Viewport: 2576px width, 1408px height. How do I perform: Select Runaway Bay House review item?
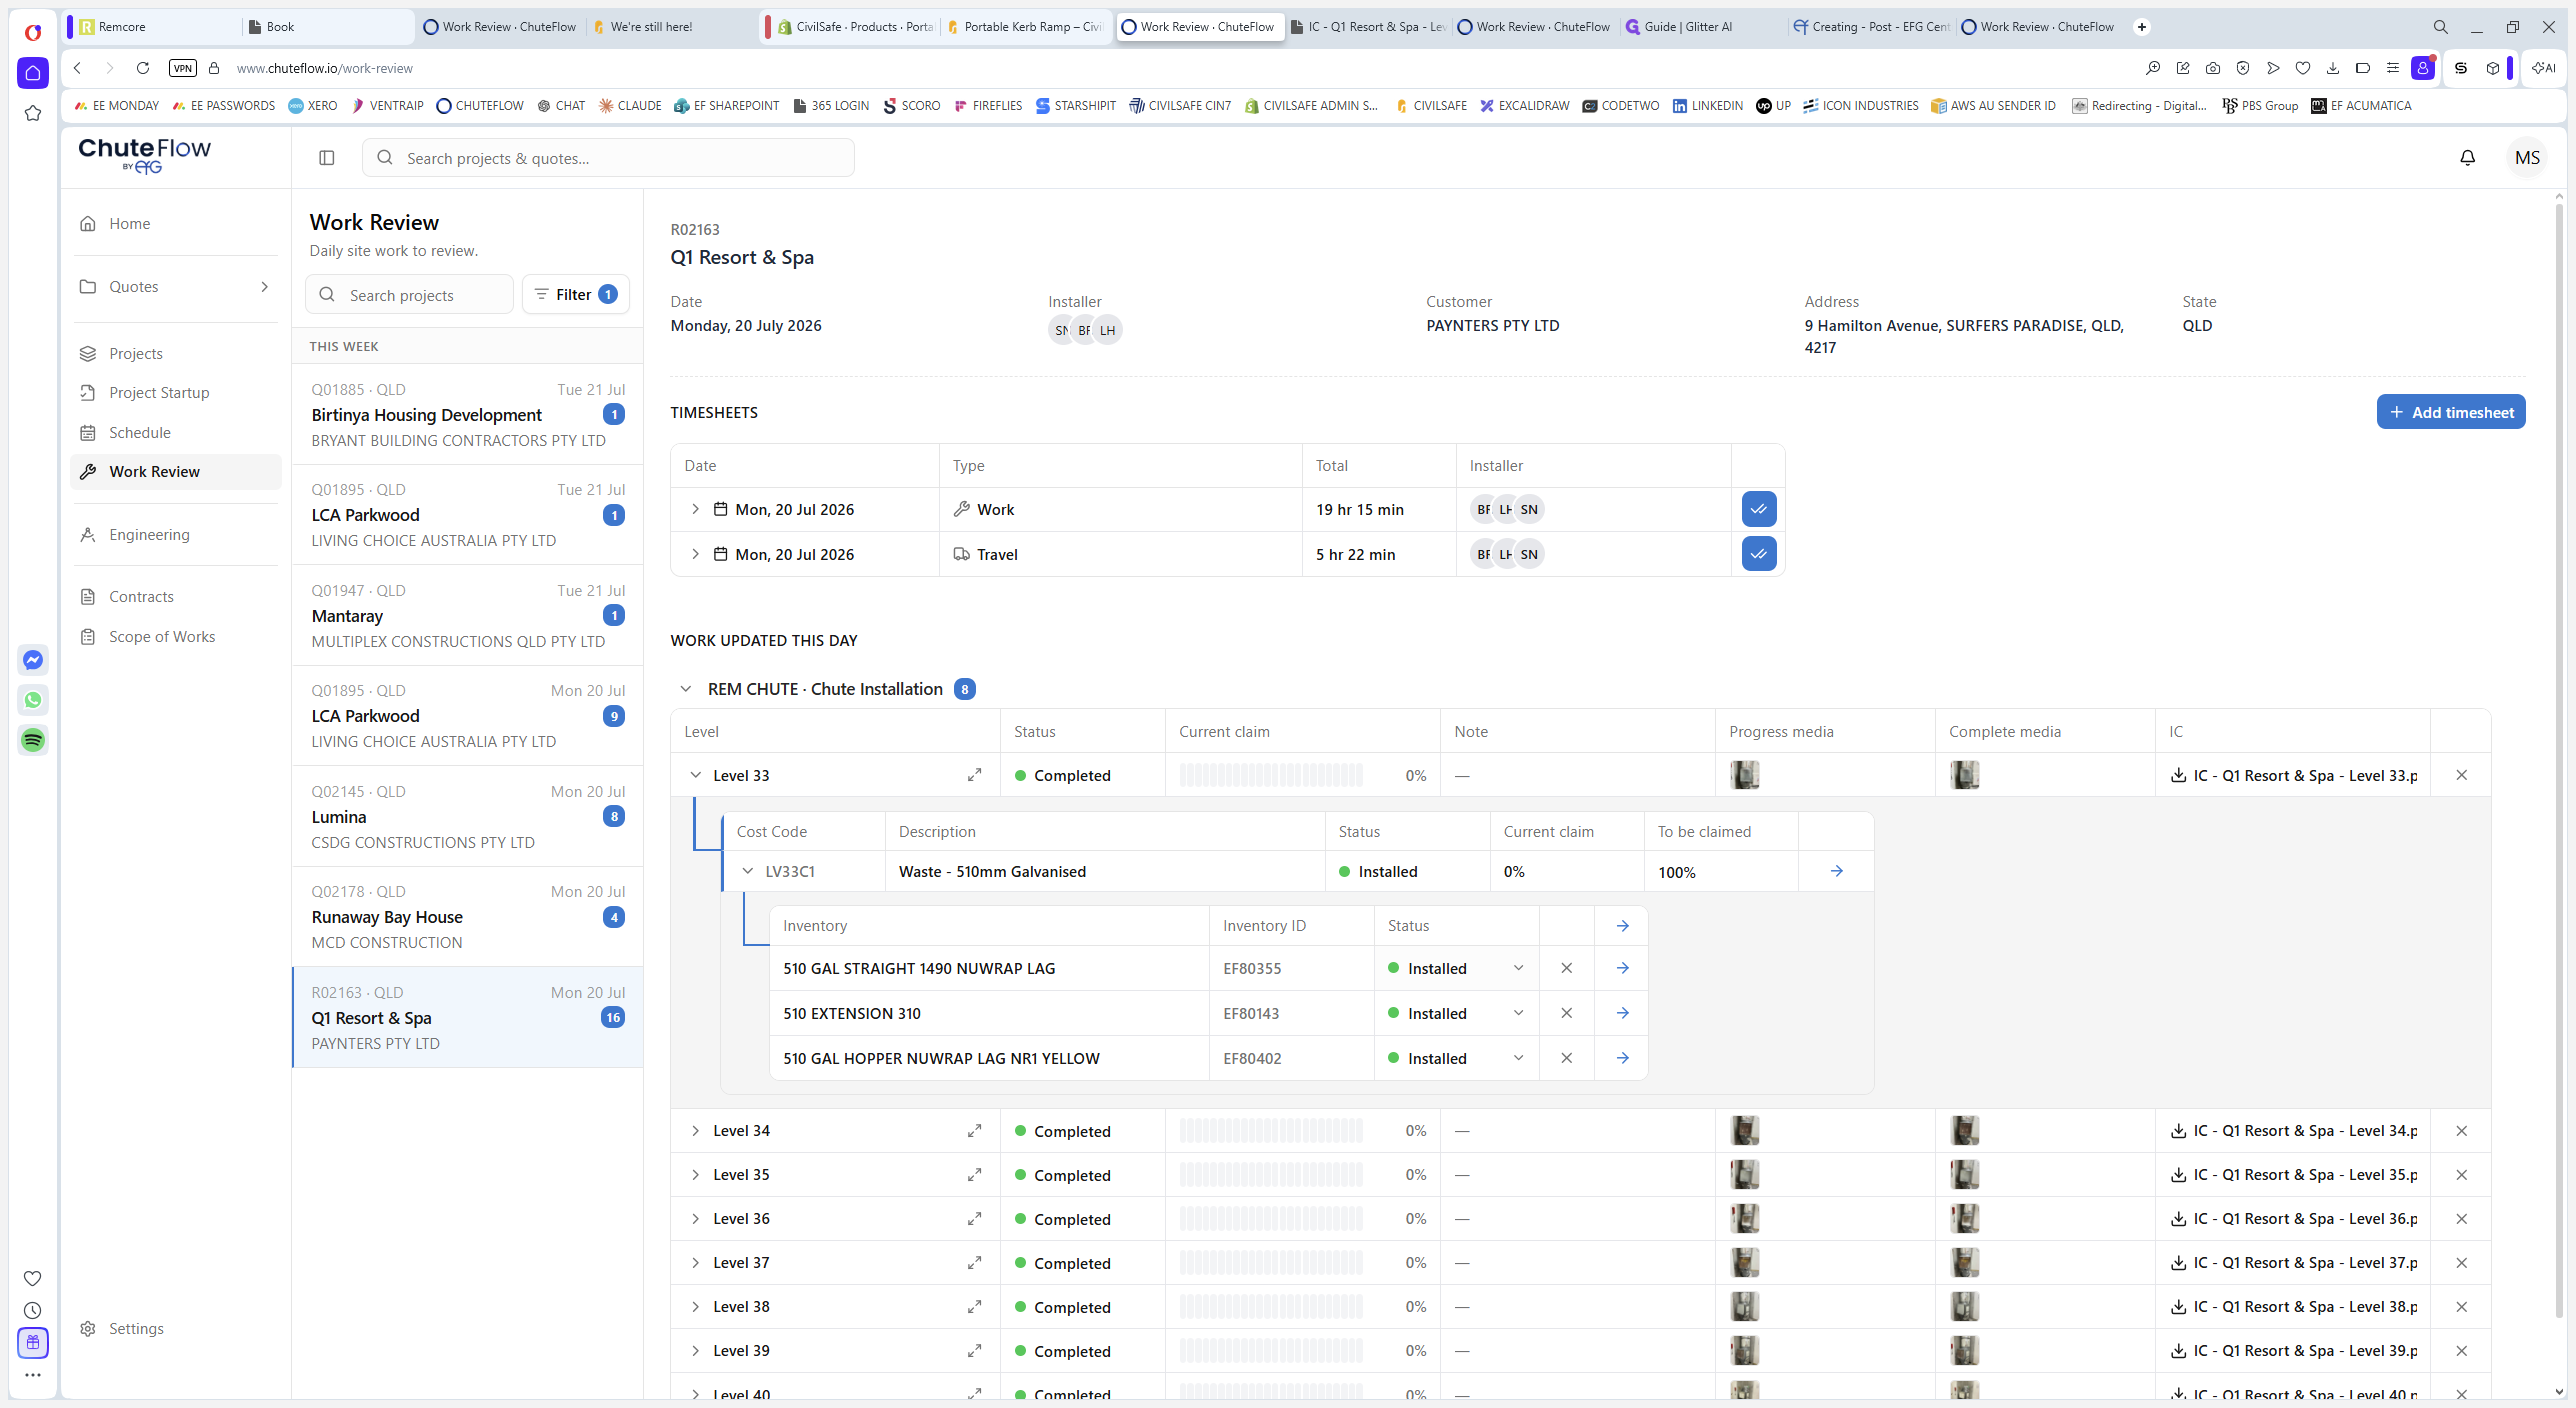click(467, 916)
